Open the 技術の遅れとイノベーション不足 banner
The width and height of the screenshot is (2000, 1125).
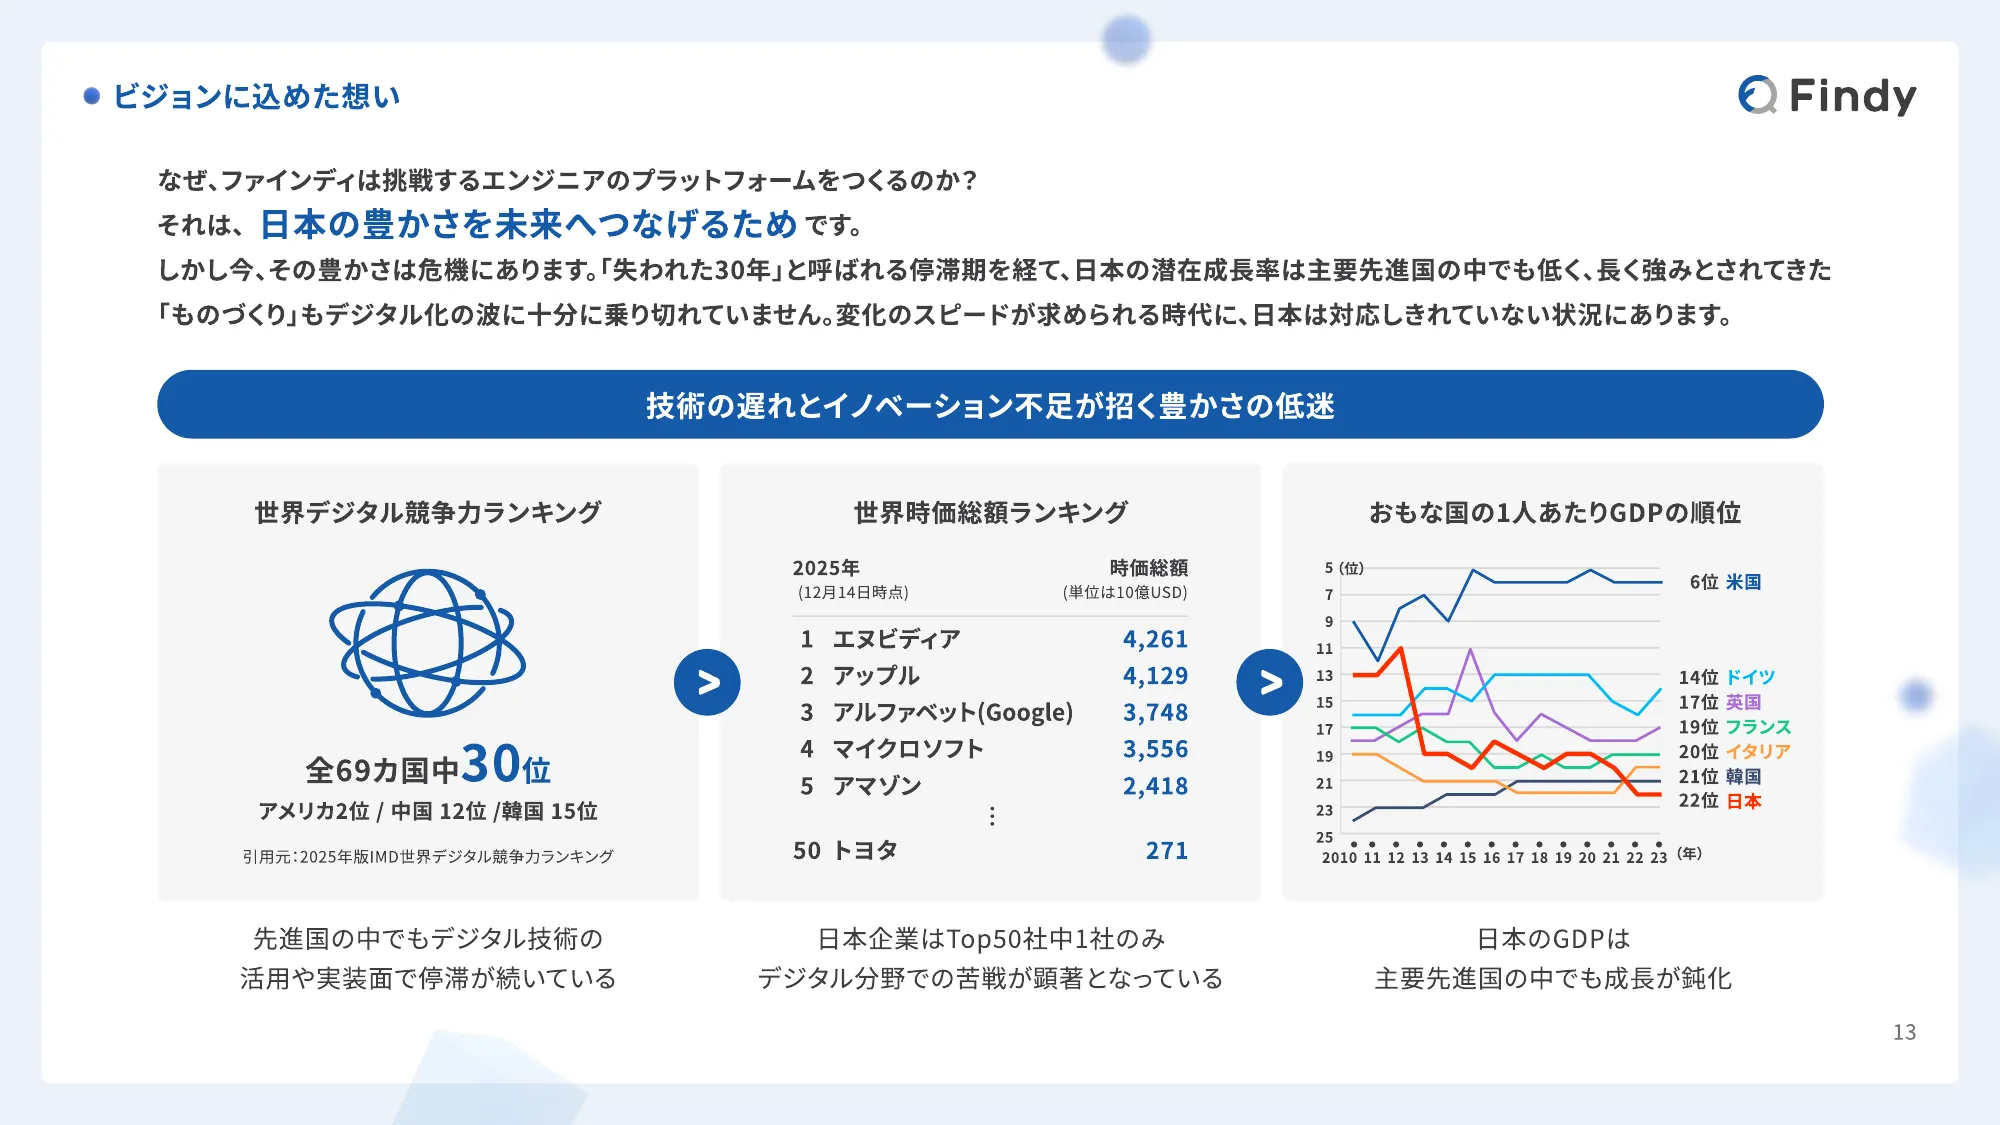[x=1000, y=403]
